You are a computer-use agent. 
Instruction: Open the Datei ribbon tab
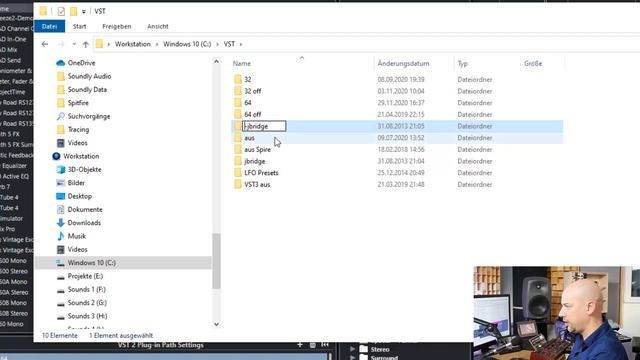point(49,26)
